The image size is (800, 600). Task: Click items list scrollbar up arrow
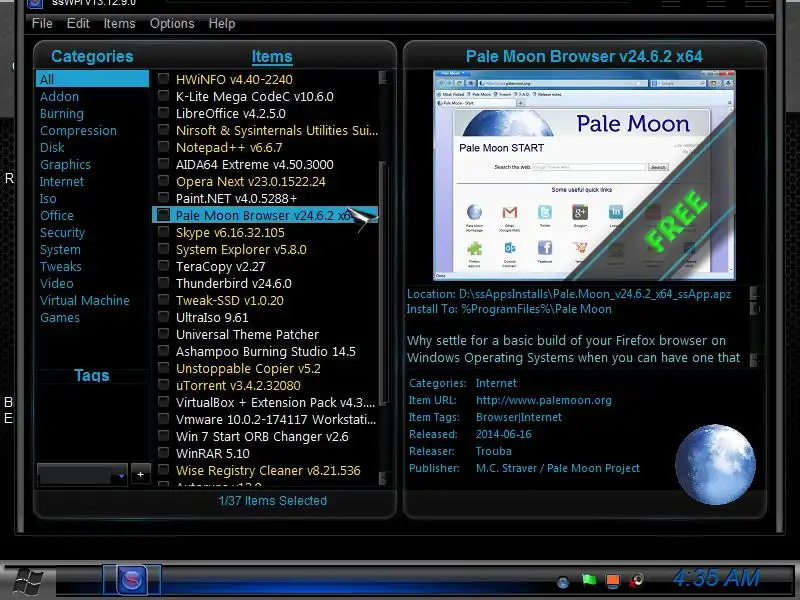click(x=384, y=77)
